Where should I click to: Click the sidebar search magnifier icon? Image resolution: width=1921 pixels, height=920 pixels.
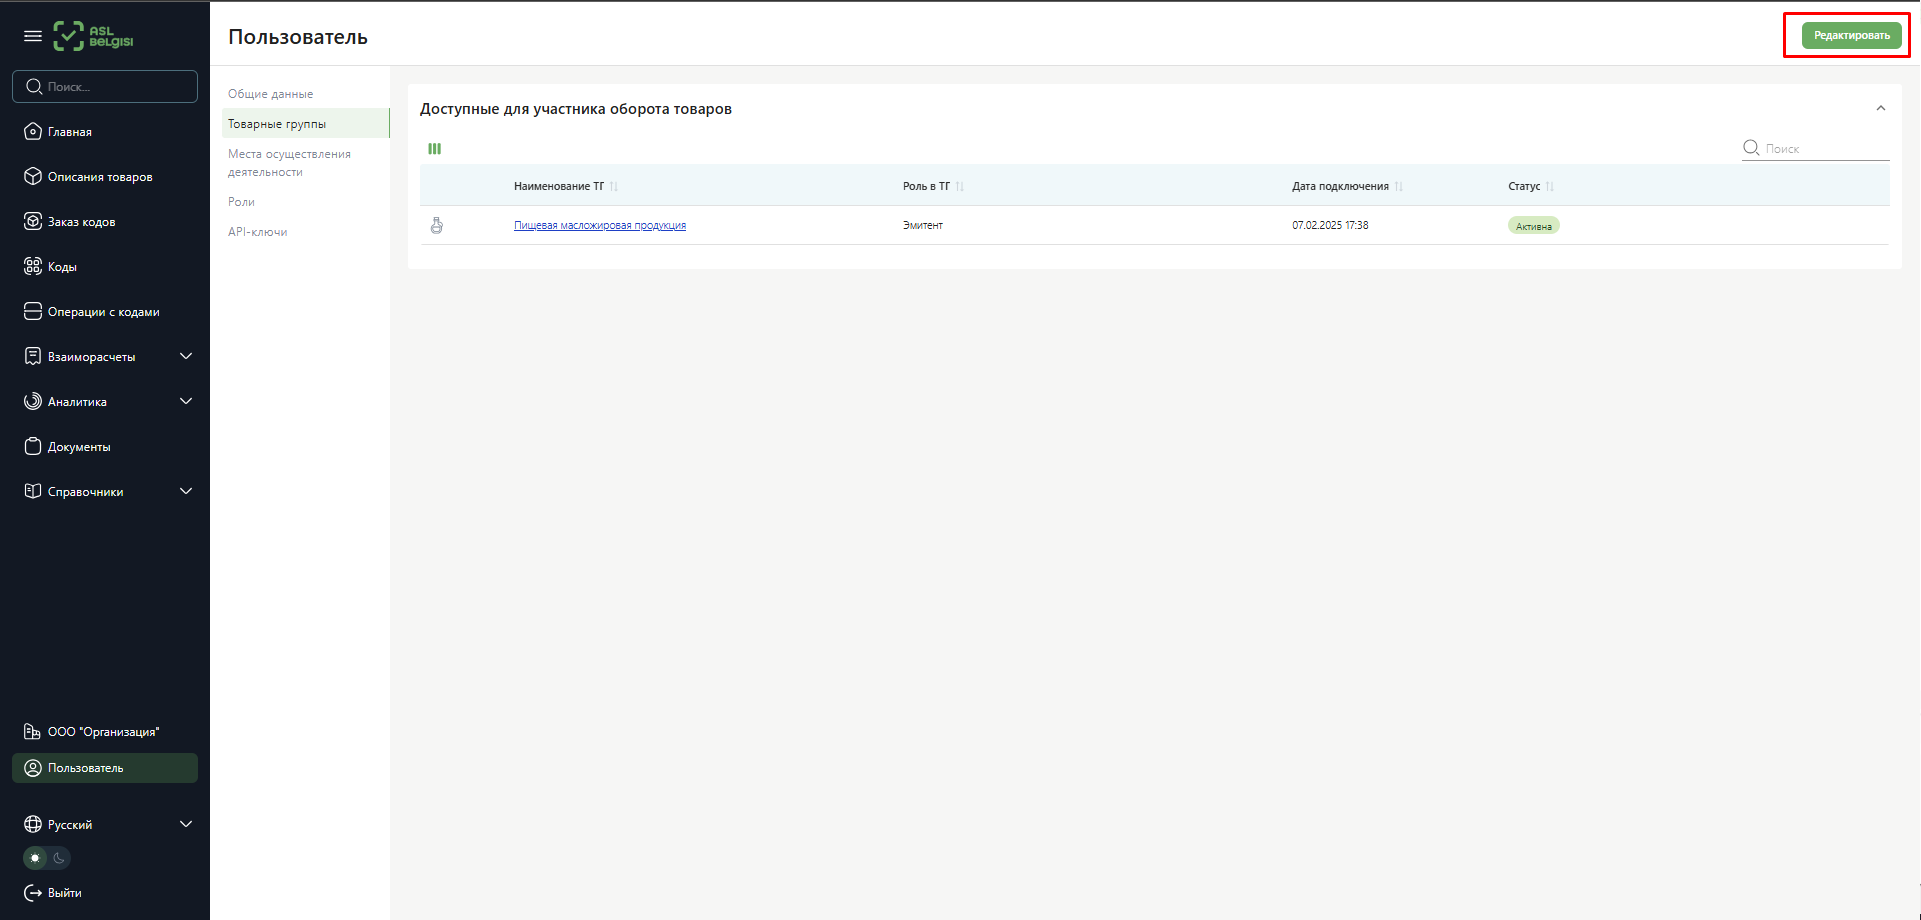[34, 87]
